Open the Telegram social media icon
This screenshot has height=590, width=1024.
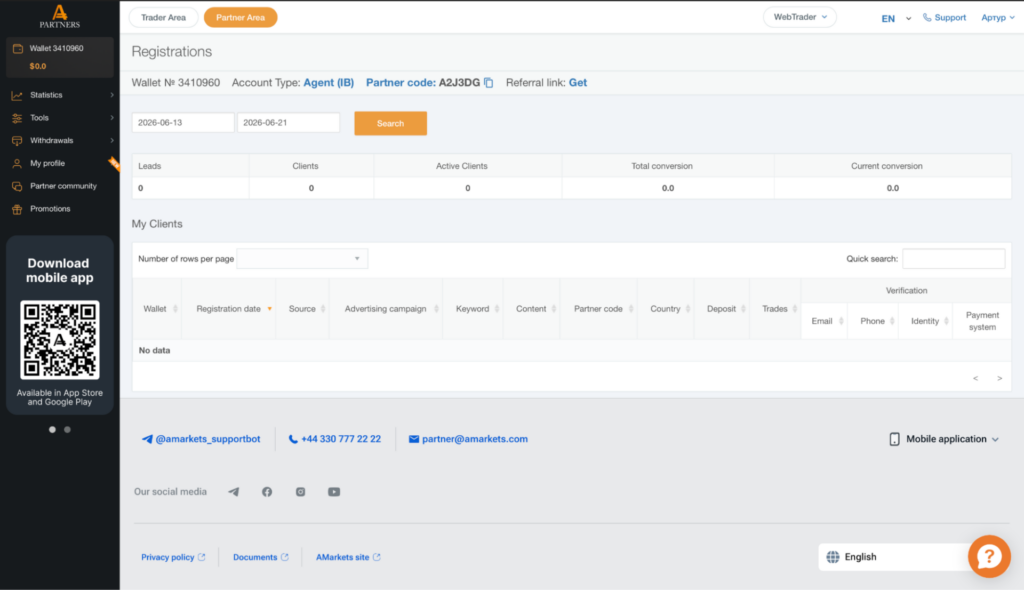(x=233, y=492)
